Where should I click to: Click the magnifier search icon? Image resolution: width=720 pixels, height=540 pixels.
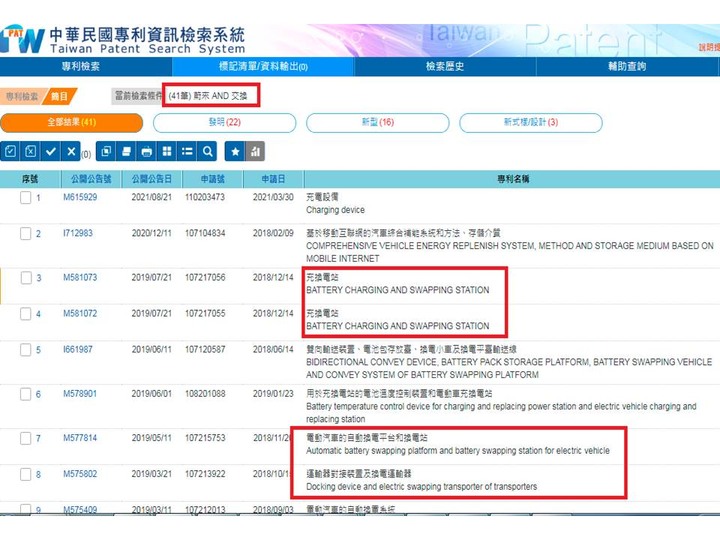pos(207,151)
